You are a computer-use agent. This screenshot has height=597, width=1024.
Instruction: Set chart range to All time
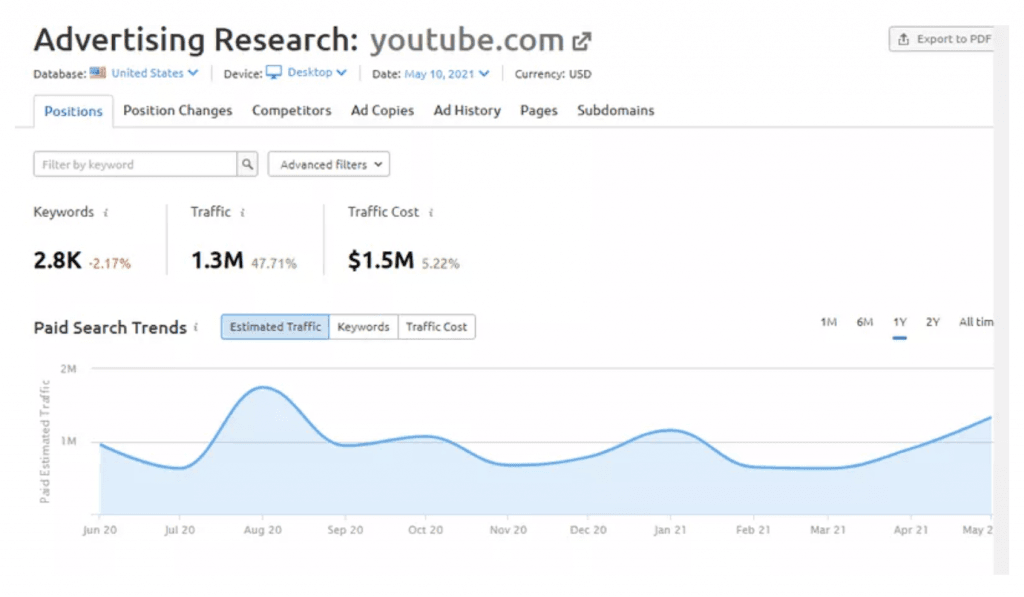click(x=976, y=322)
